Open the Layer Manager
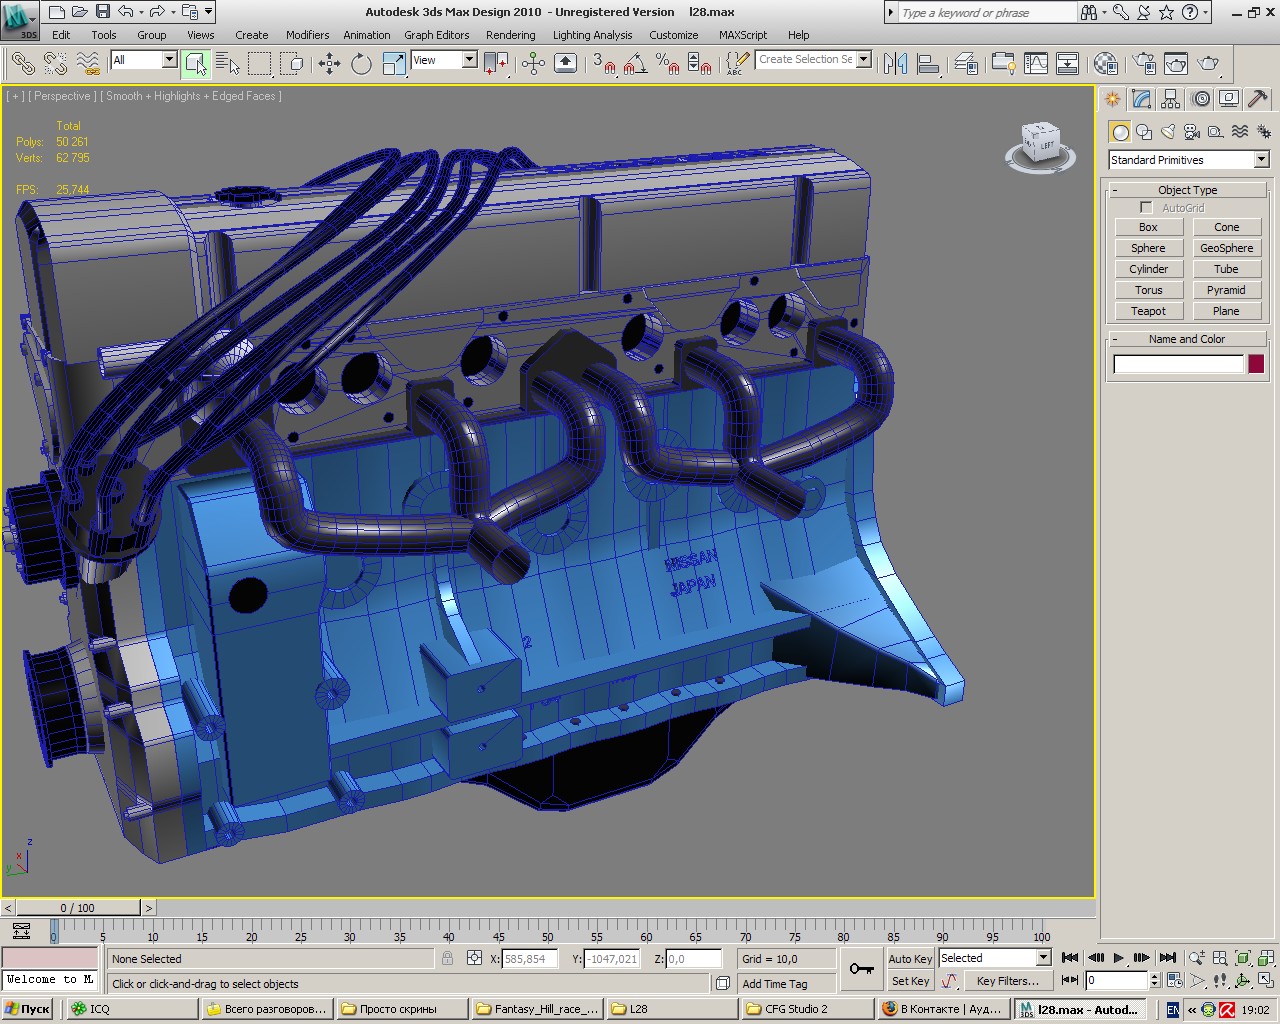The image size is (1280, 1024). pyautogui.click(x=966, y=63)
